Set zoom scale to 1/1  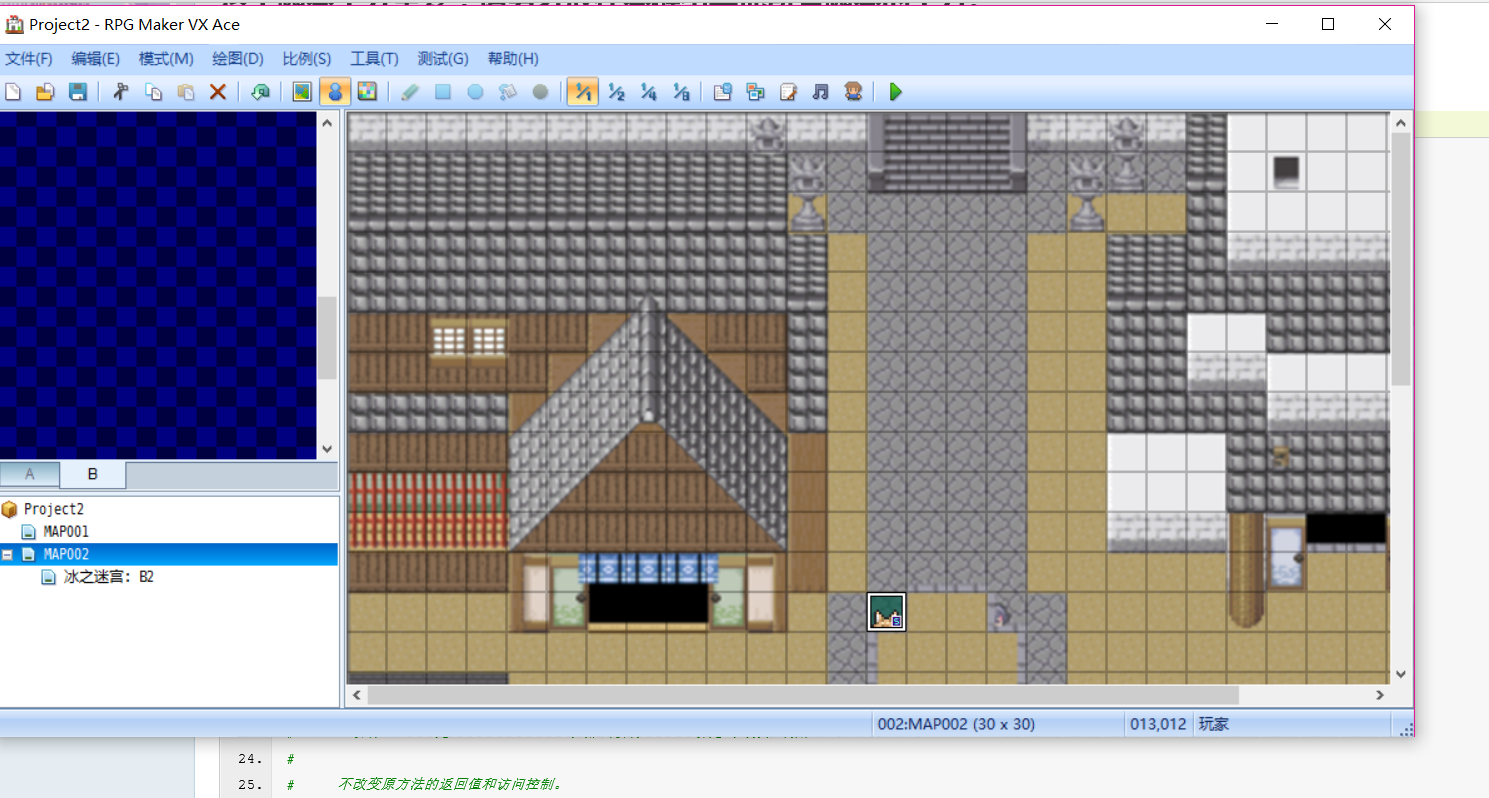583,92
